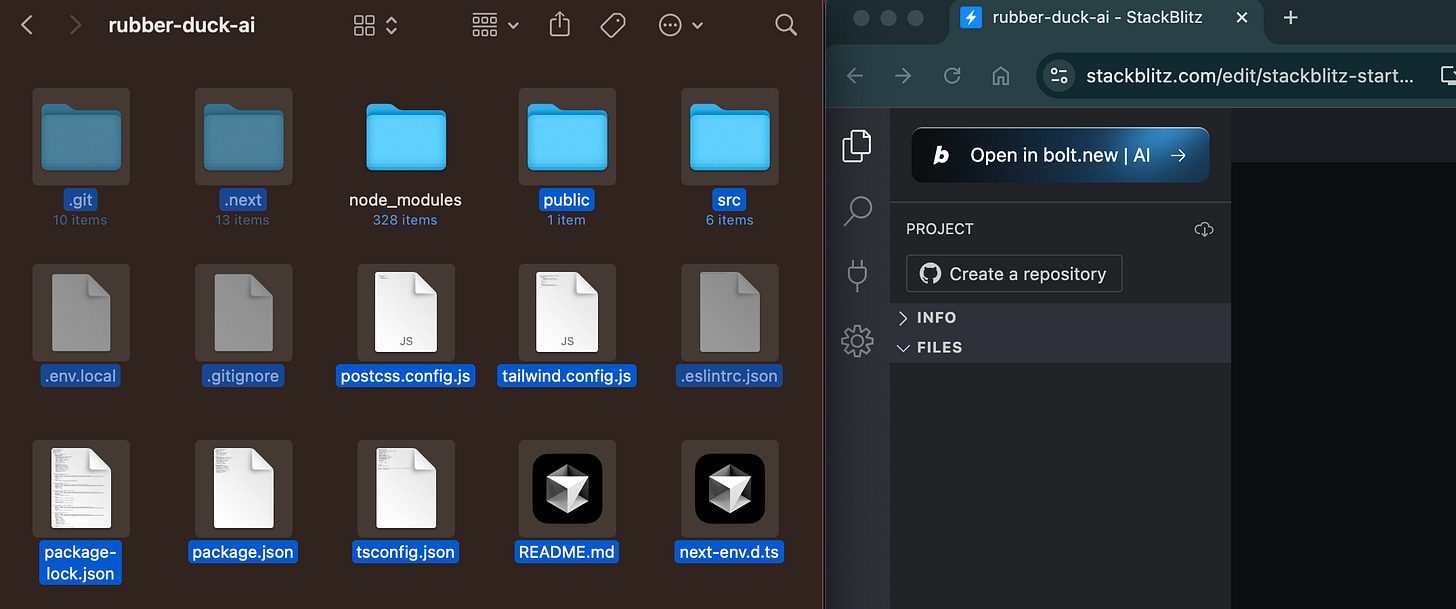Search in the Finder window
This screenshot has height=609, width=1456.
(x=787, y=25)
